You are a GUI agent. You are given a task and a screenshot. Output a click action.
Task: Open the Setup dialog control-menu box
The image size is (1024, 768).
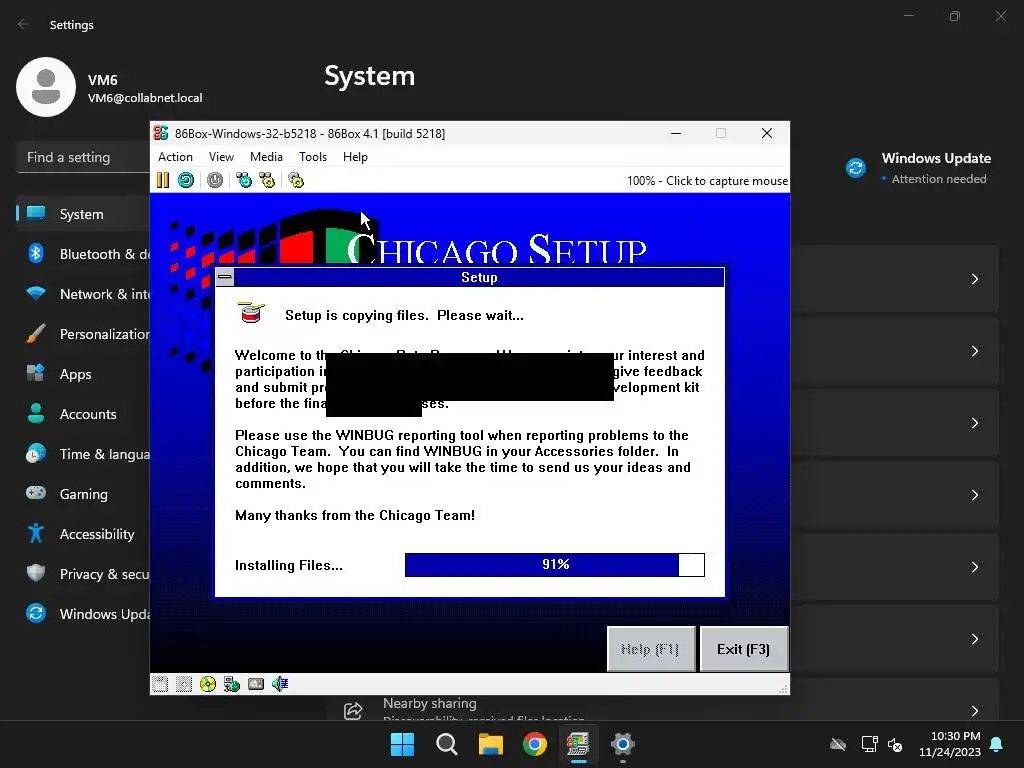pyautogui.click(x=225, y=277)
